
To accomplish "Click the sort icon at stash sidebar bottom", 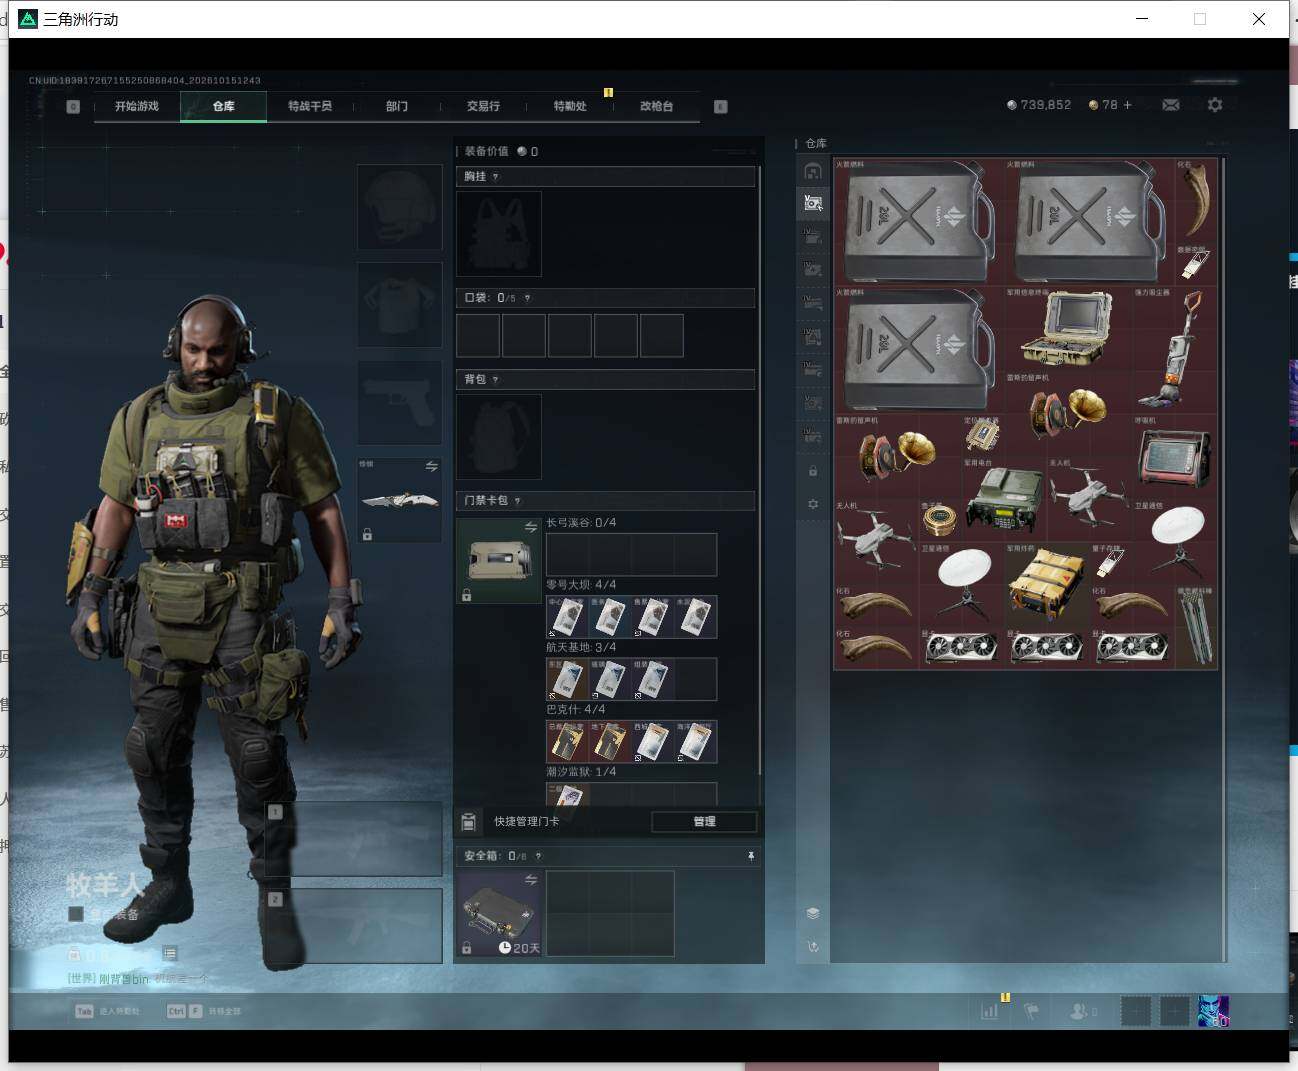I will point(813,946).
